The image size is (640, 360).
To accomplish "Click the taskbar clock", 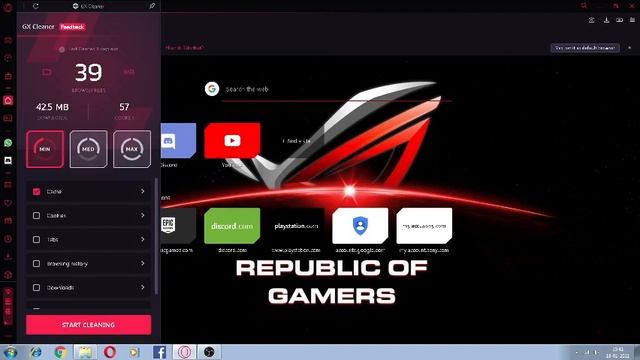I will [618, 352].
